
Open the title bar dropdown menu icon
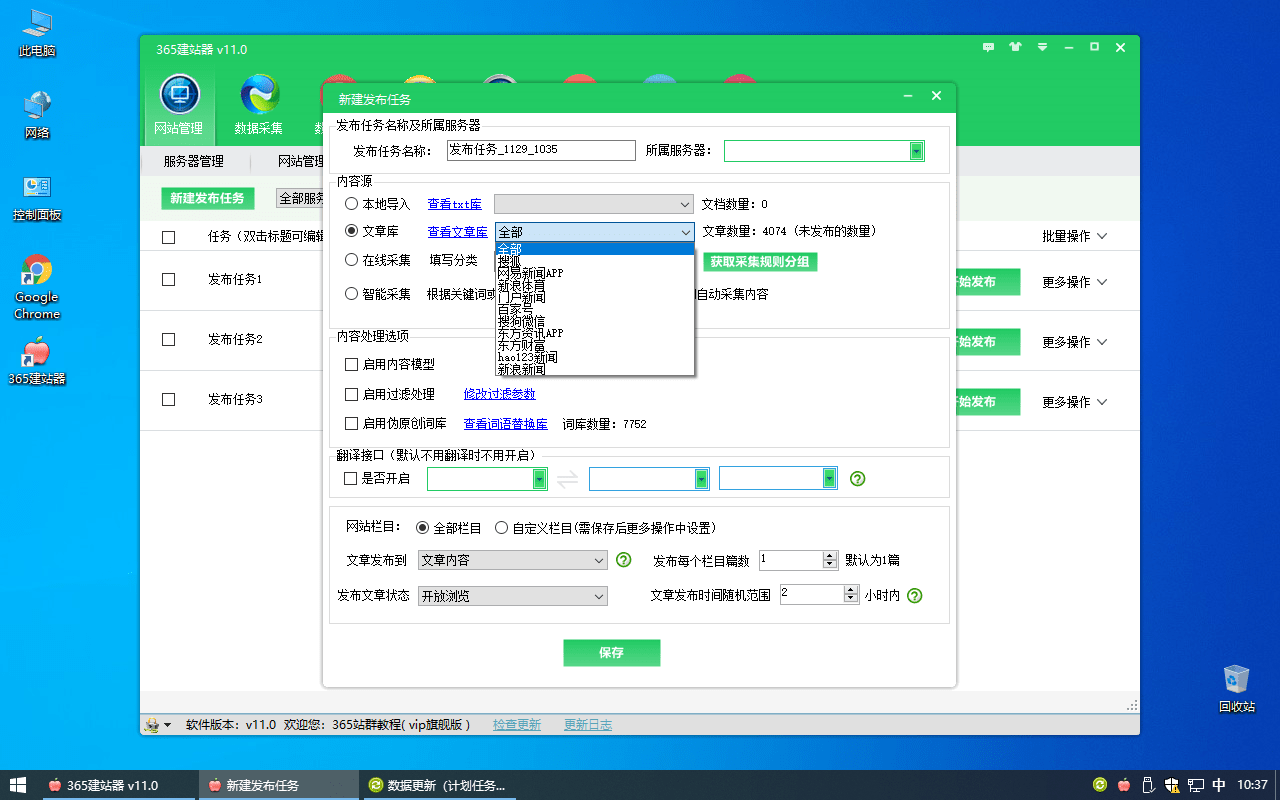1042,47
